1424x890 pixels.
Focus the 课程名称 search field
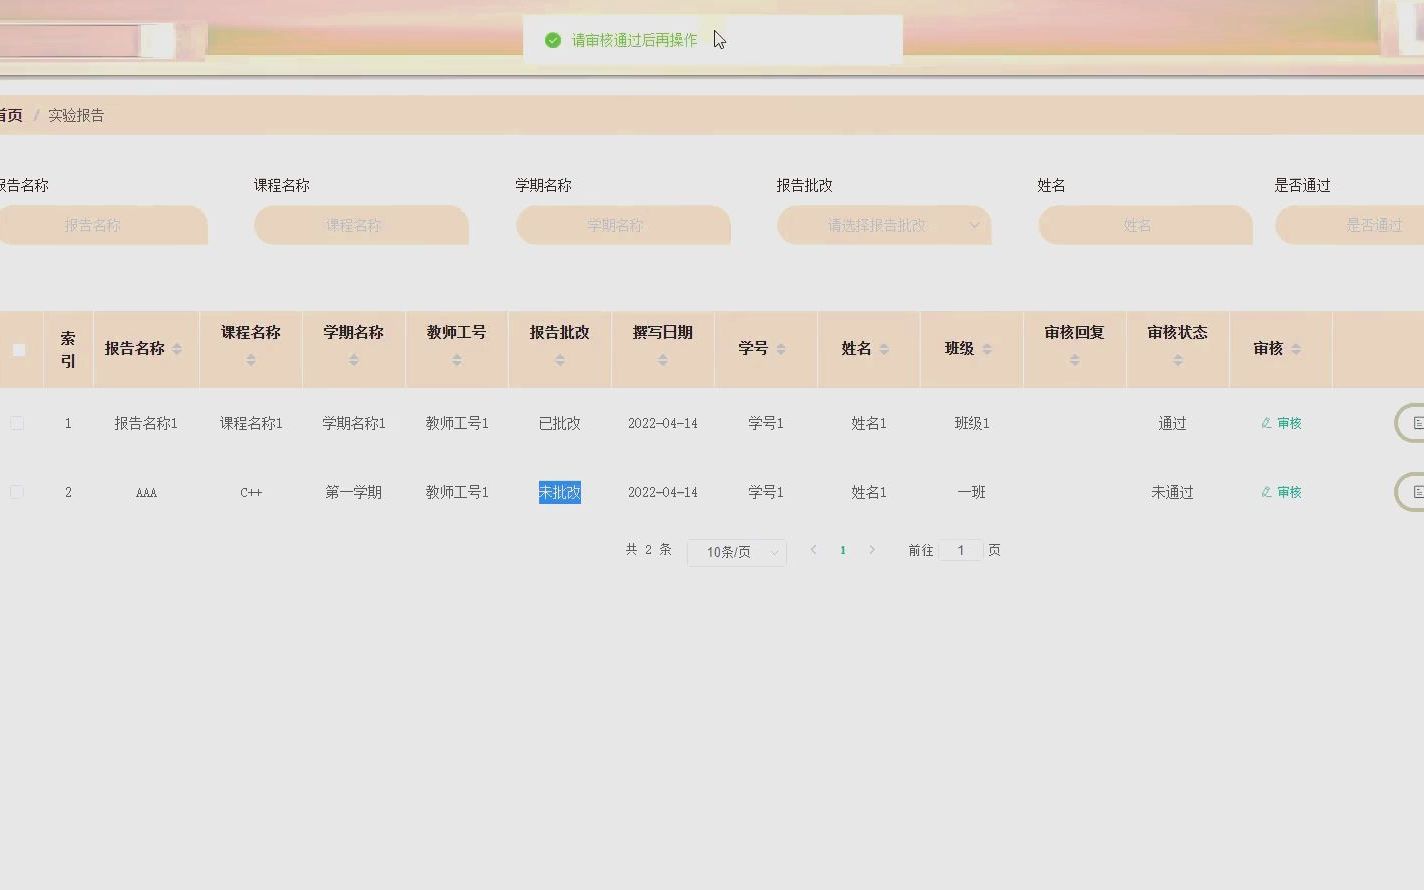[361, 225]
